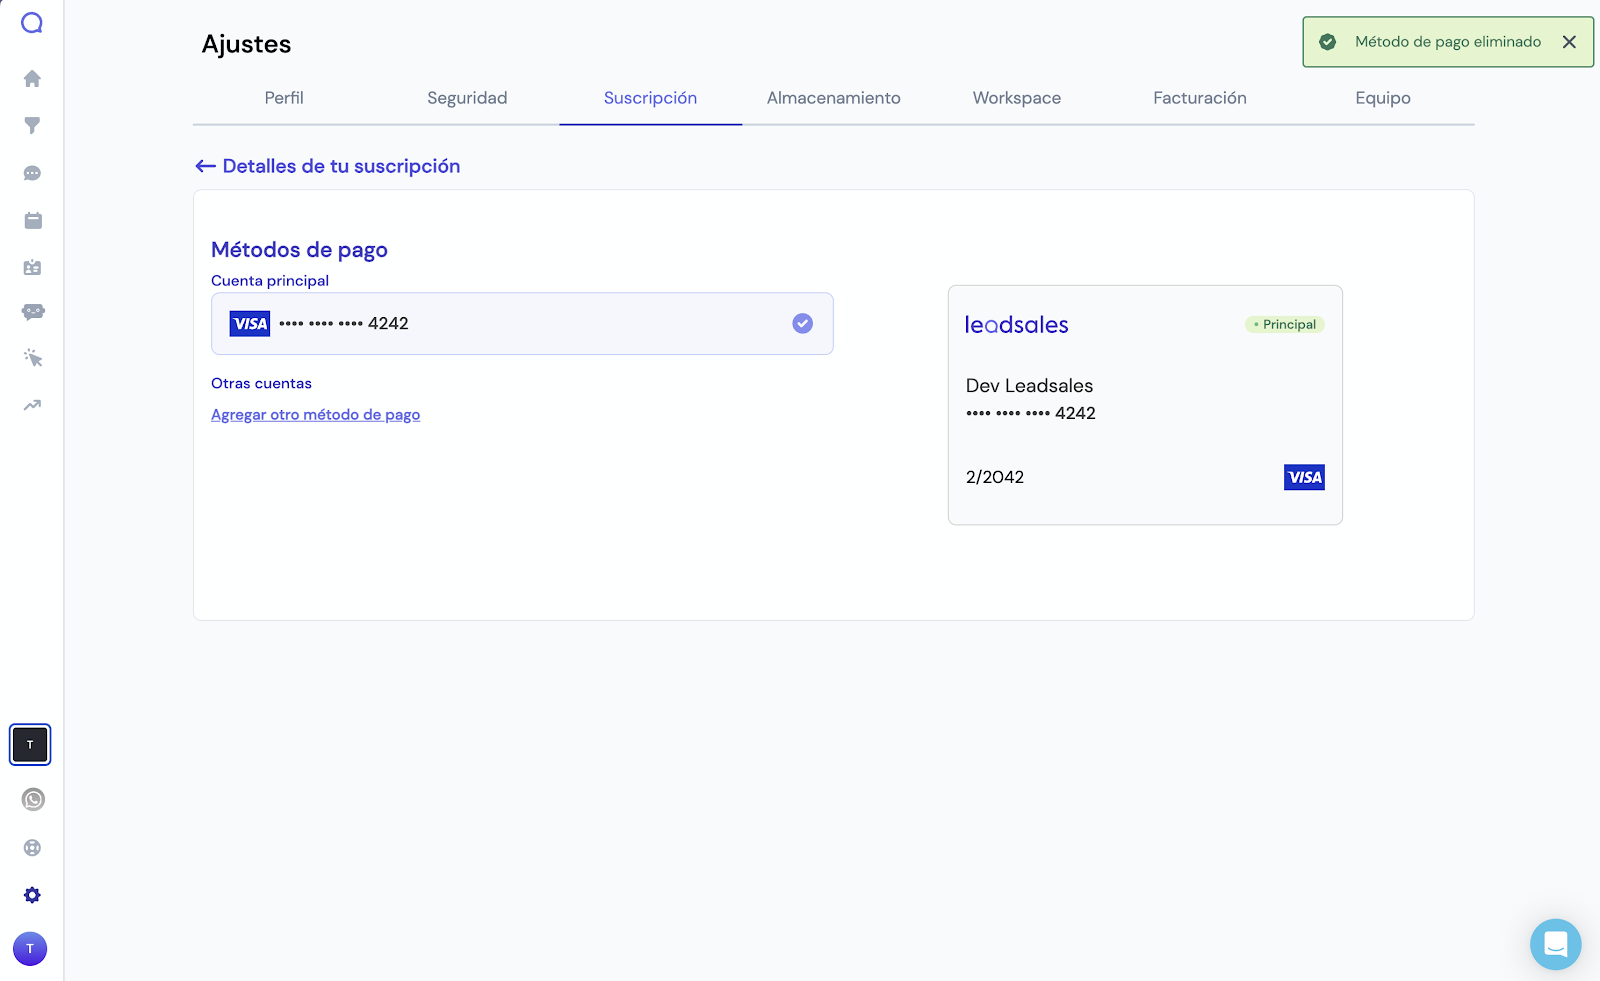Click 'Agregar otro método de pago' link
Viewport: 1600px width, 981px height.
315,415
